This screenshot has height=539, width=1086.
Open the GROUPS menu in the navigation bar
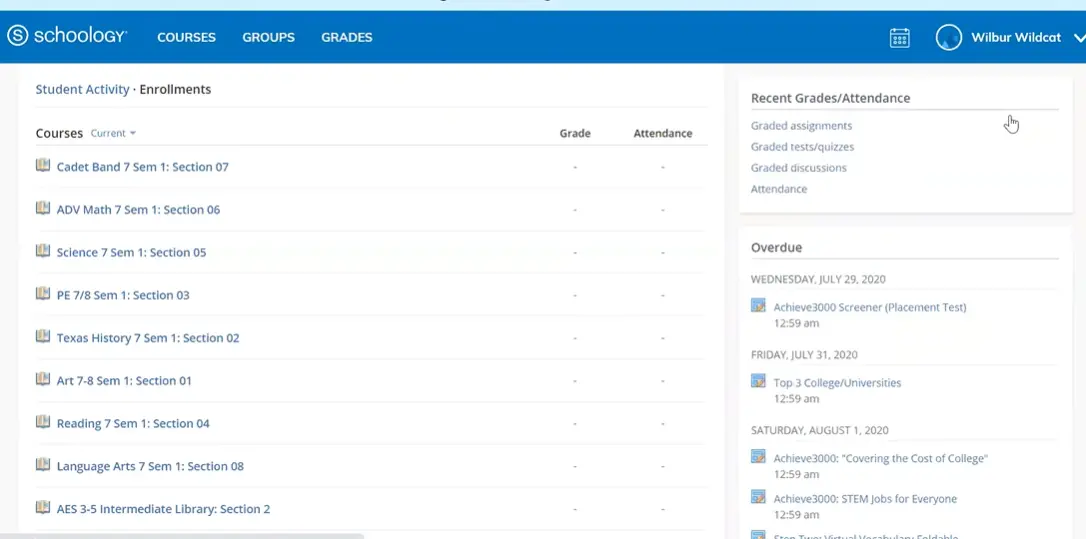pos(268,37)
